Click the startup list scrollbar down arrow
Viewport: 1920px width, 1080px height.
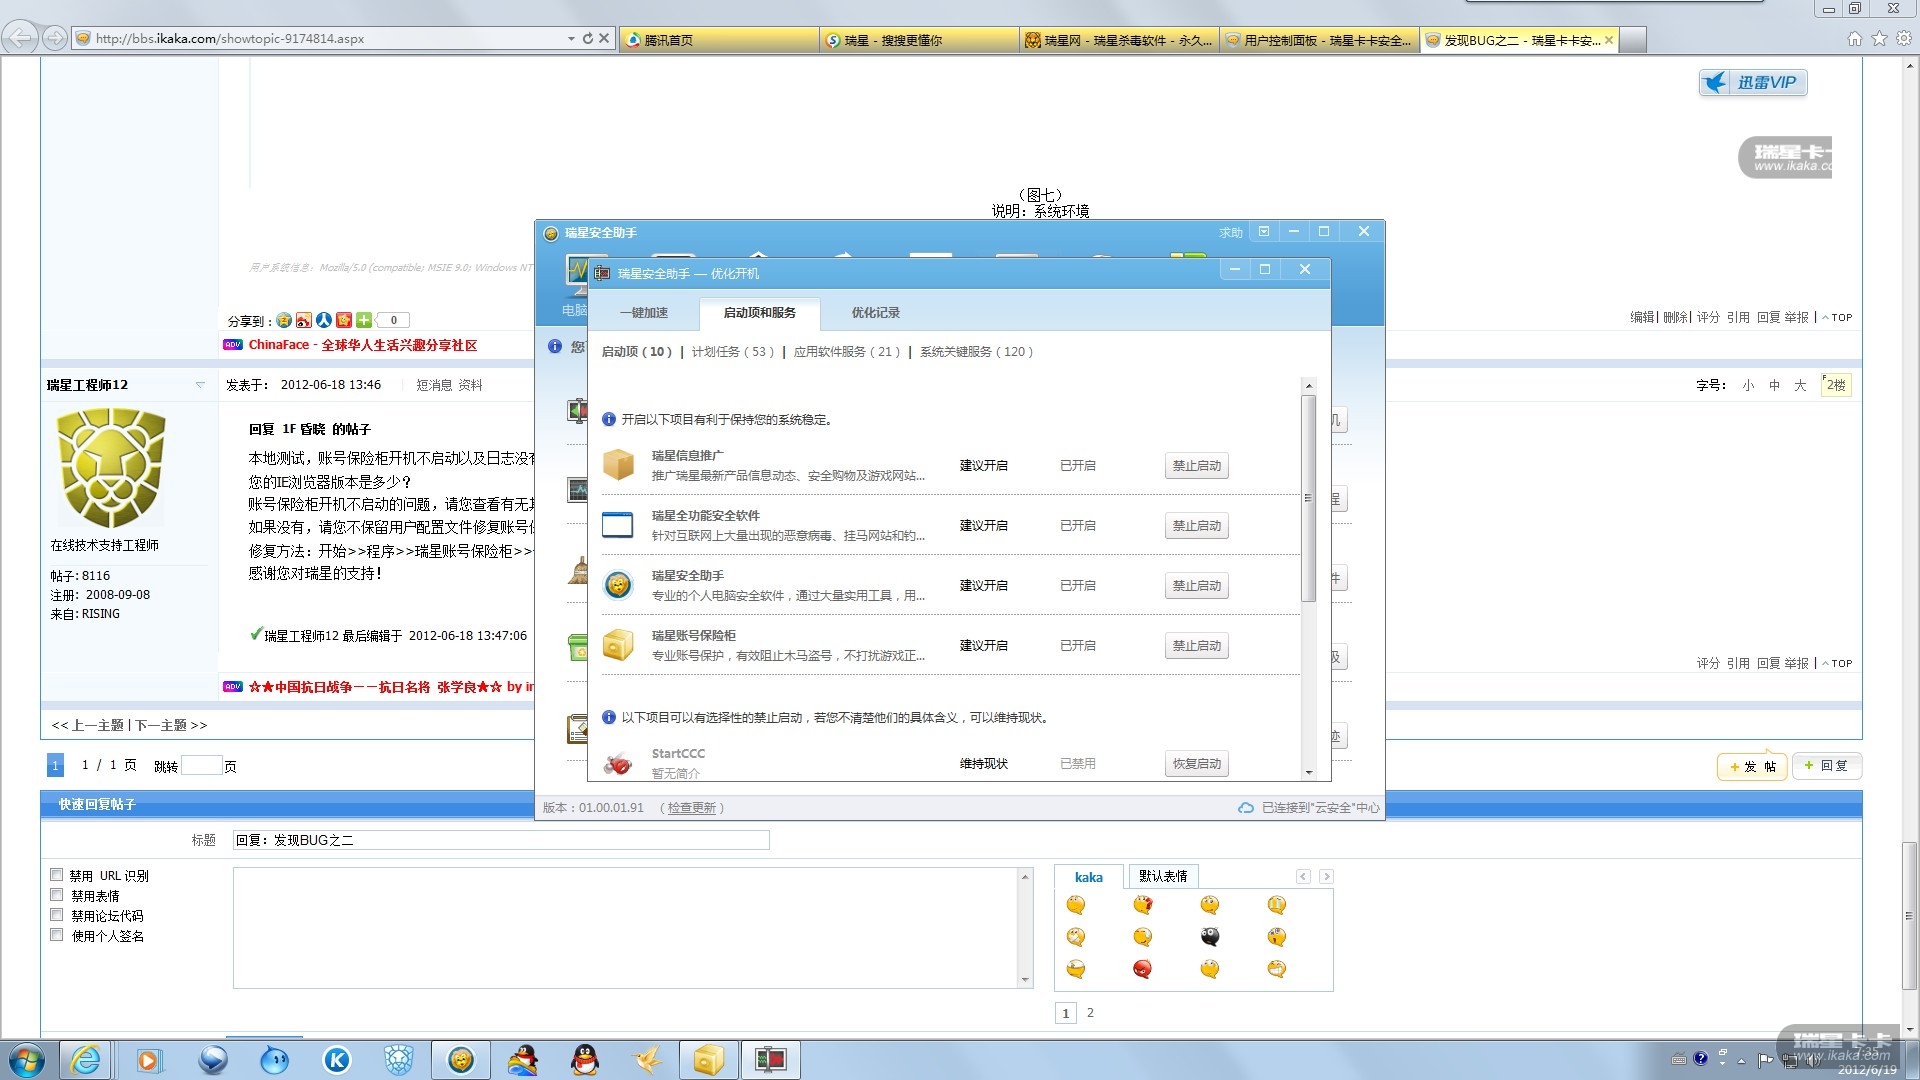click(1308, 773)
